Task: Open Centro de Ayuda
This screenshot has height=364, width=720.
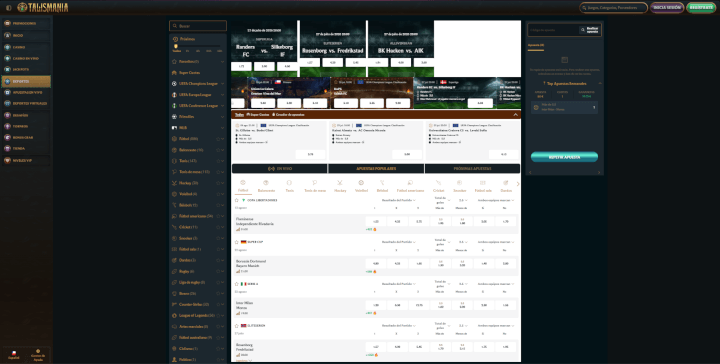Action: click(38, 355)
